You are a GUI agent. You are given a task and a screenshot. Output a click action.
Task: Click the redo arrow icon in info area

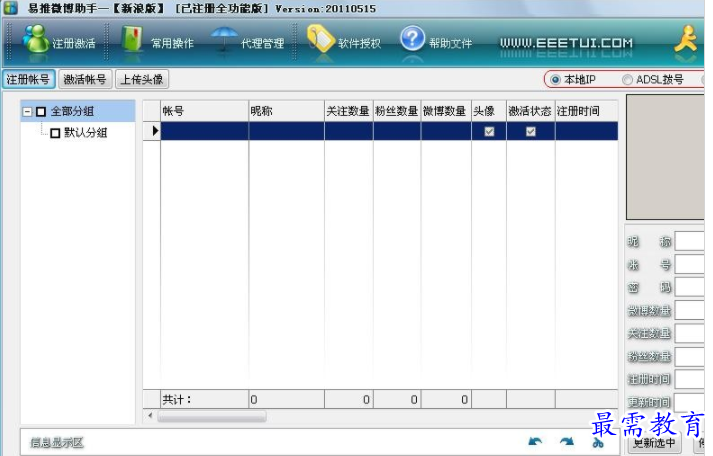pos(567,441)
